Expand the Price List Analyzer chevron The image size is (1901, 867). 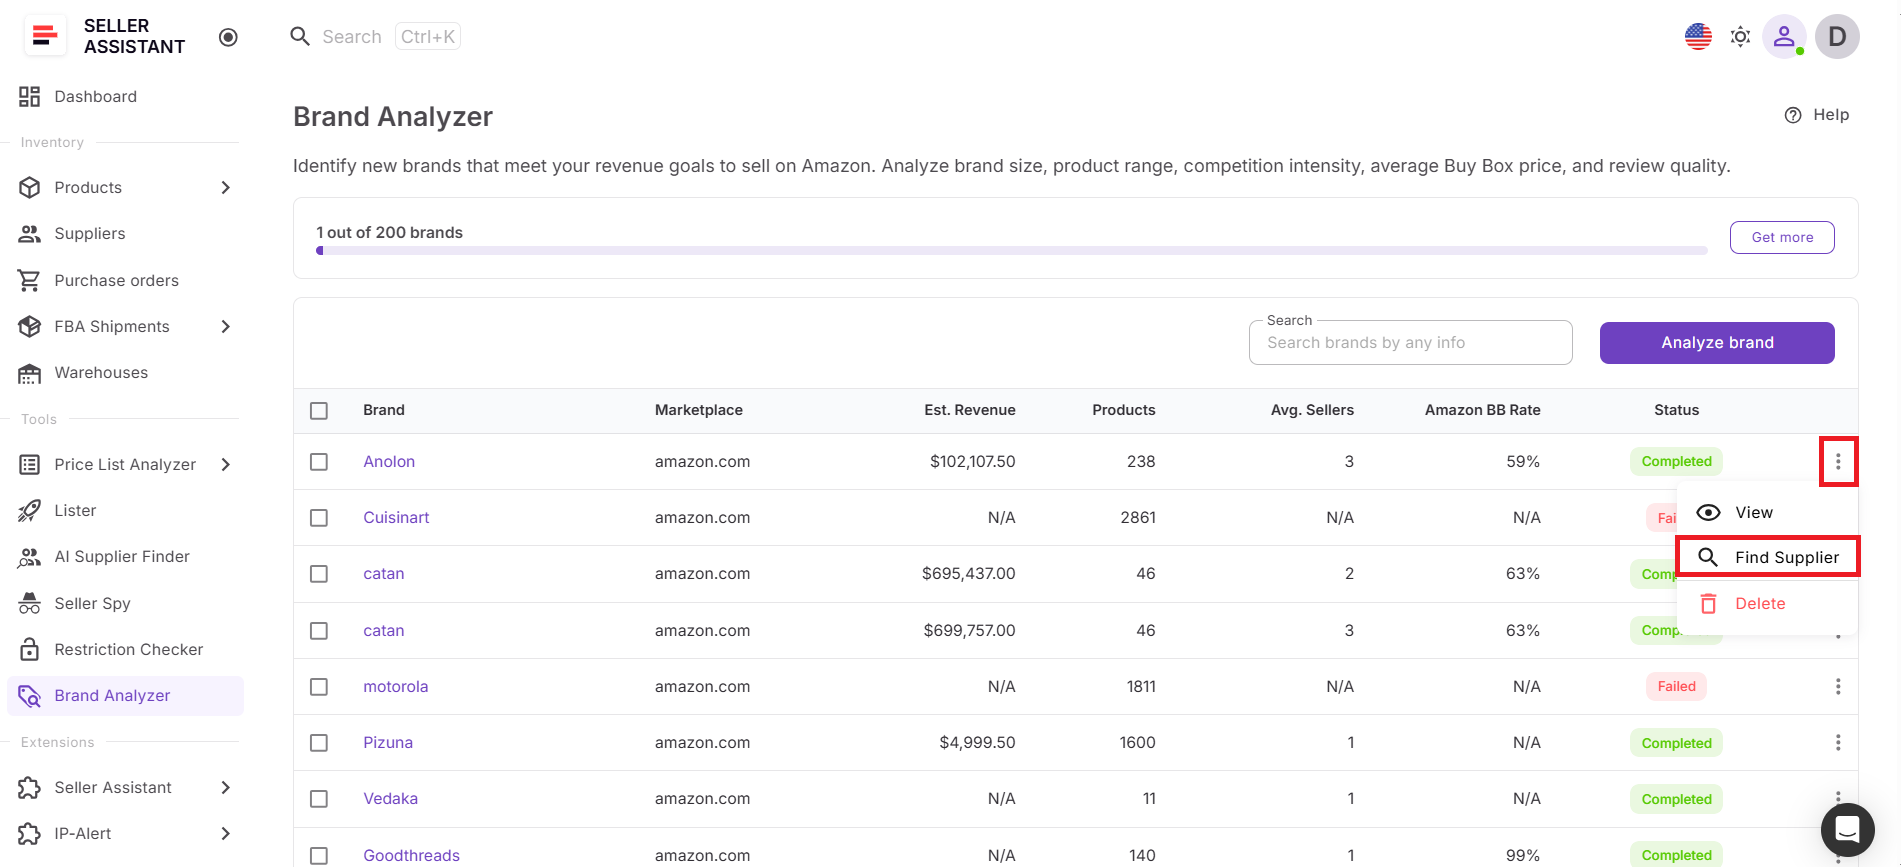point(226,465)
